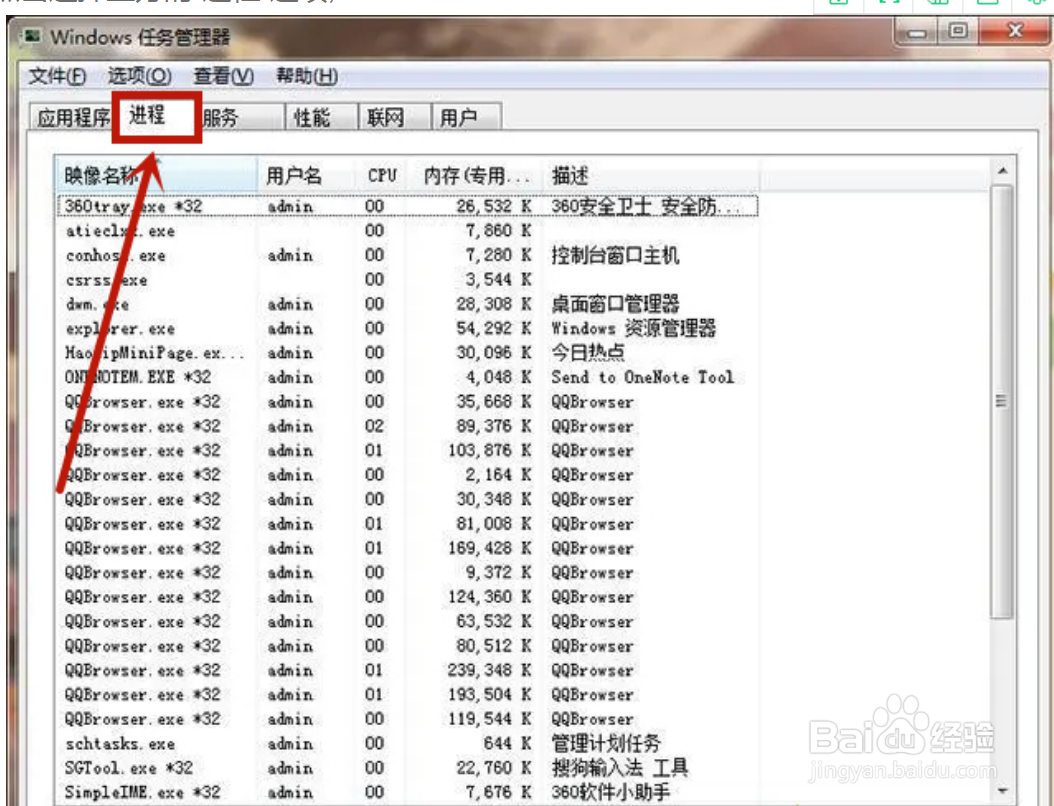Open the 应用程序 (Applications) tab
Image resolution: width=1054 pixels, height=806 pixels.
click(74, 117)
